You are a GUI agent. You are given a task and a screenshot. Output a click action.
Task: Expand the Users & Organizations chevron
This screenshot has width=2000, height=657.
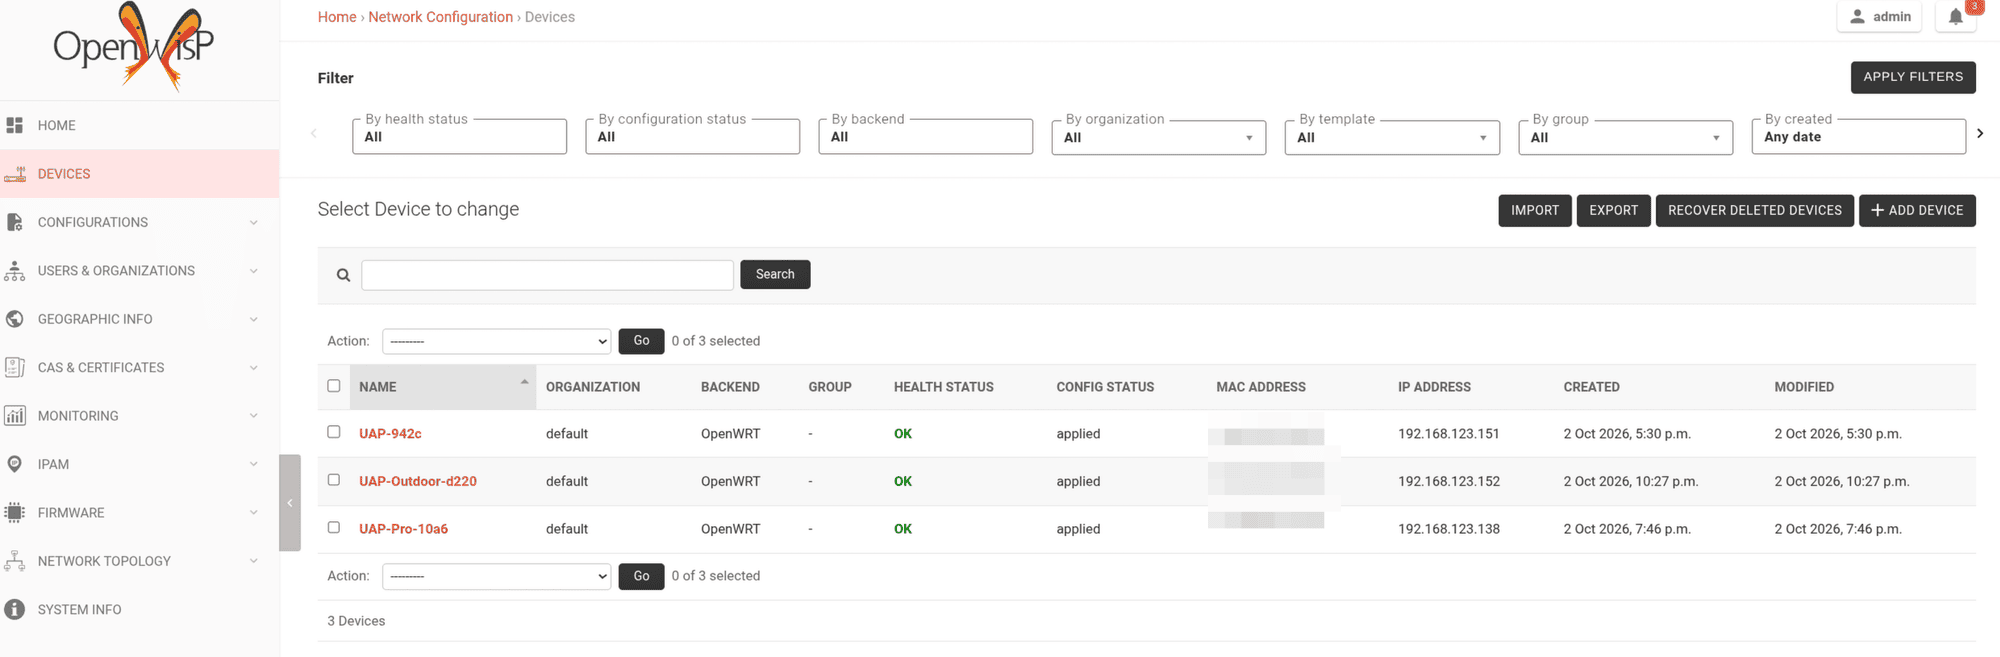click(x=254, y=271)
